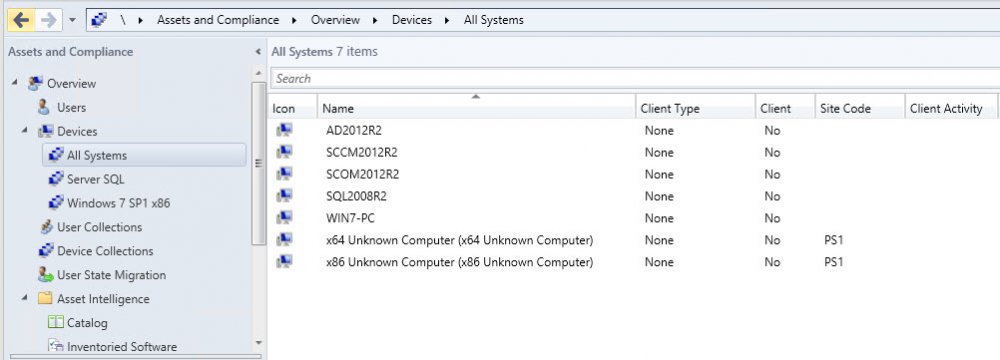The height and width of the screenshot is (360, 1000).
Task: Select the Users node icon
Action: (x=43, y=107)
